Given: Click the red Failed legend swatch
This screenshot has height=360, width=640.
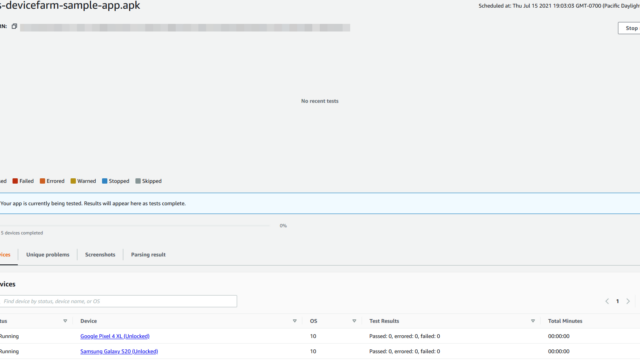Looking at the screenshot, I should pos(15,181).
